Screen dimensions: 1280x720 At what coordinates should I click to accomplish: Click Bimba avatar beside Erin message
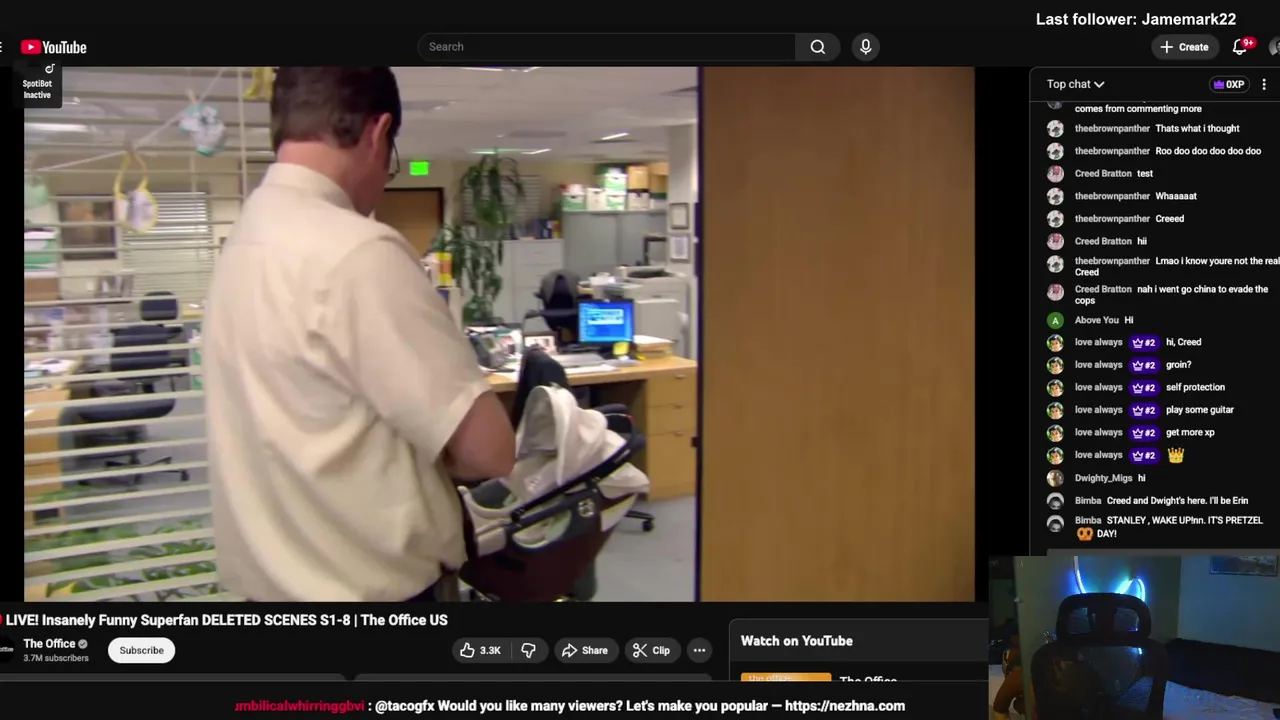pyautogui.click(x=1055, y=500)
